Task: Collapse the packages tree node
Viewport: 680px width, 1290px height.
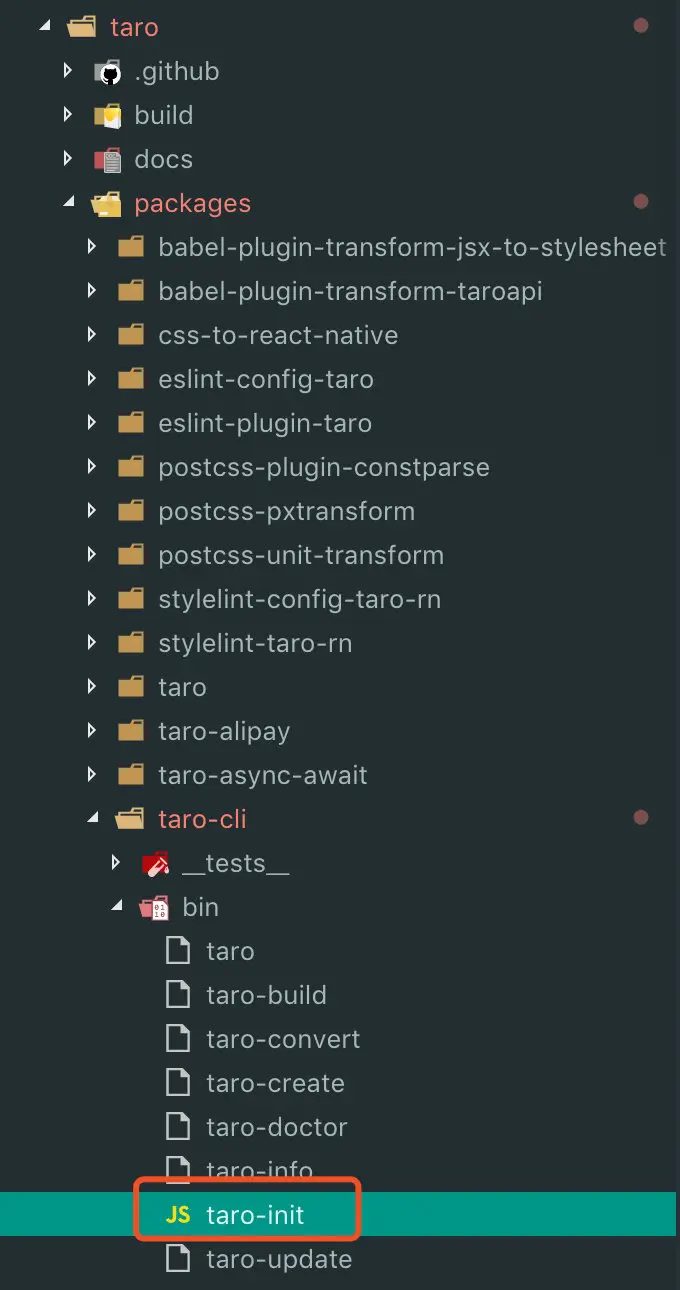Action: 68,201
